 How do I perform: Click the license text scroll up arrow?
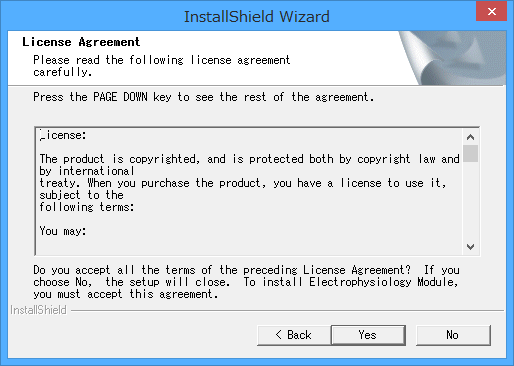coord(470,137)
